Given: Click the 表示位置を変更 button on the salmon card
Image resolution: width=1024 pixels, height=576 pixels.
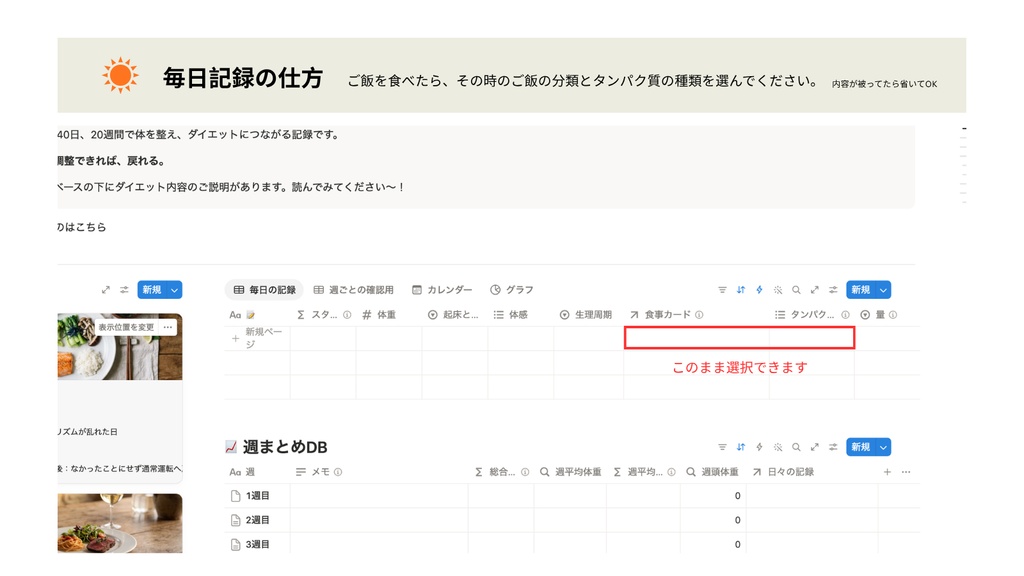Looking at the screenshot, I should click(127, 327).
